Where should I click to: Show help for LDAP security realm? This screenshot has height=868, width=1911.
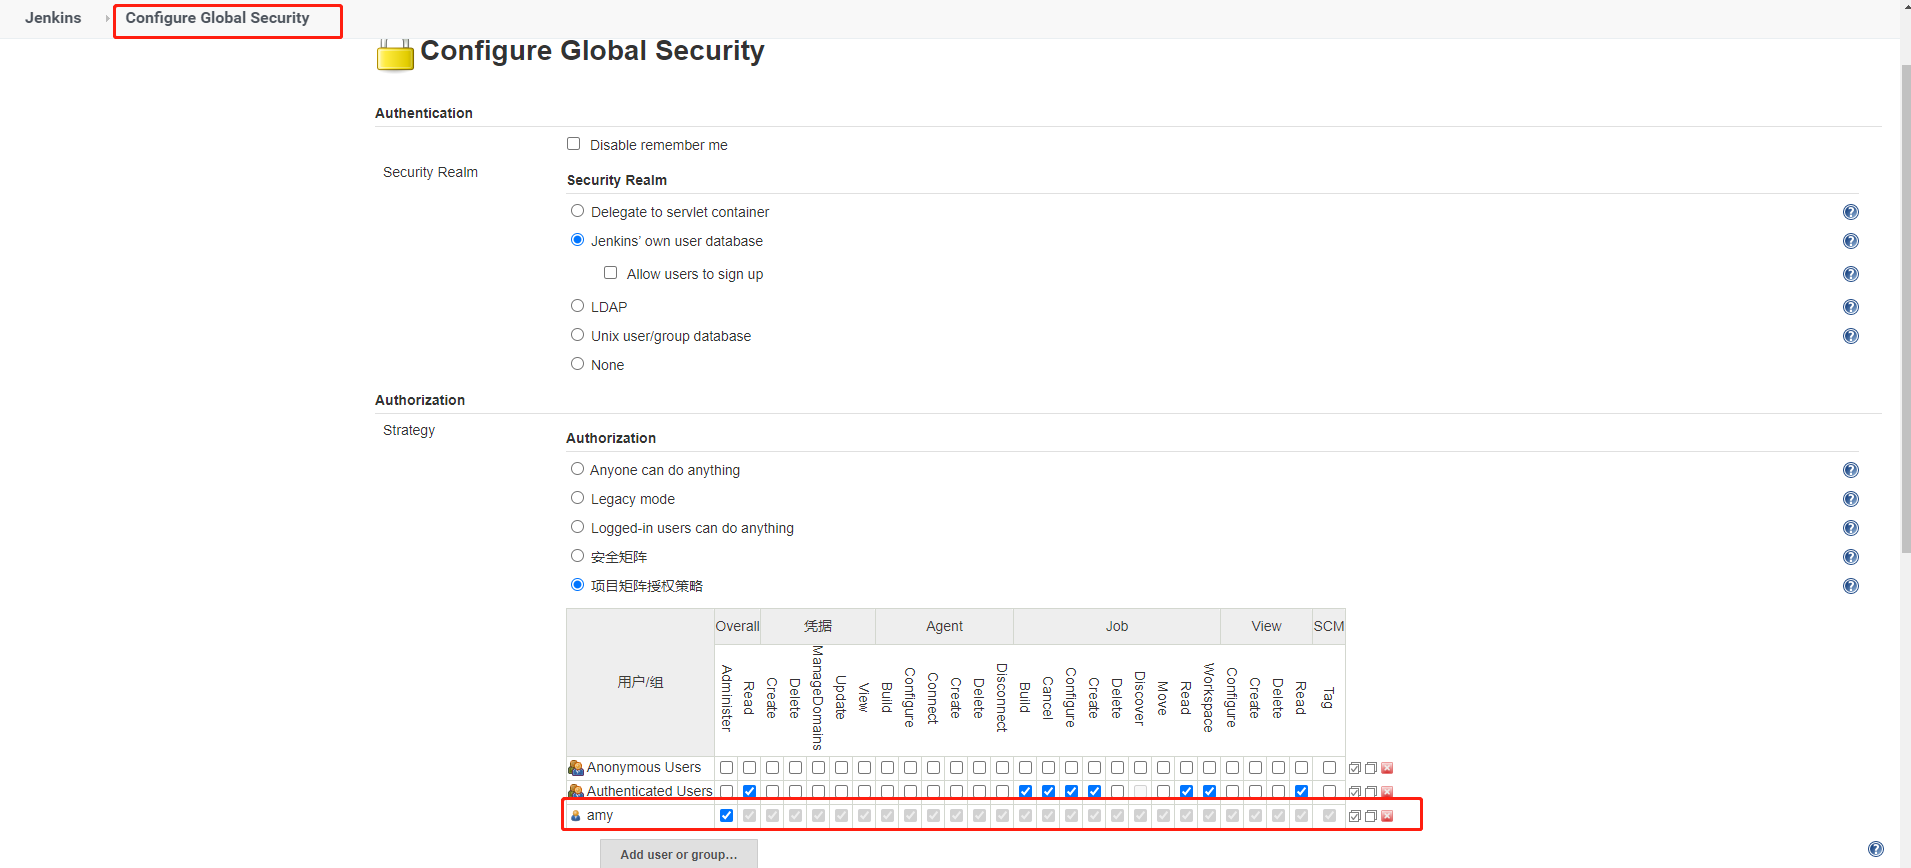tap(1851, 307)
